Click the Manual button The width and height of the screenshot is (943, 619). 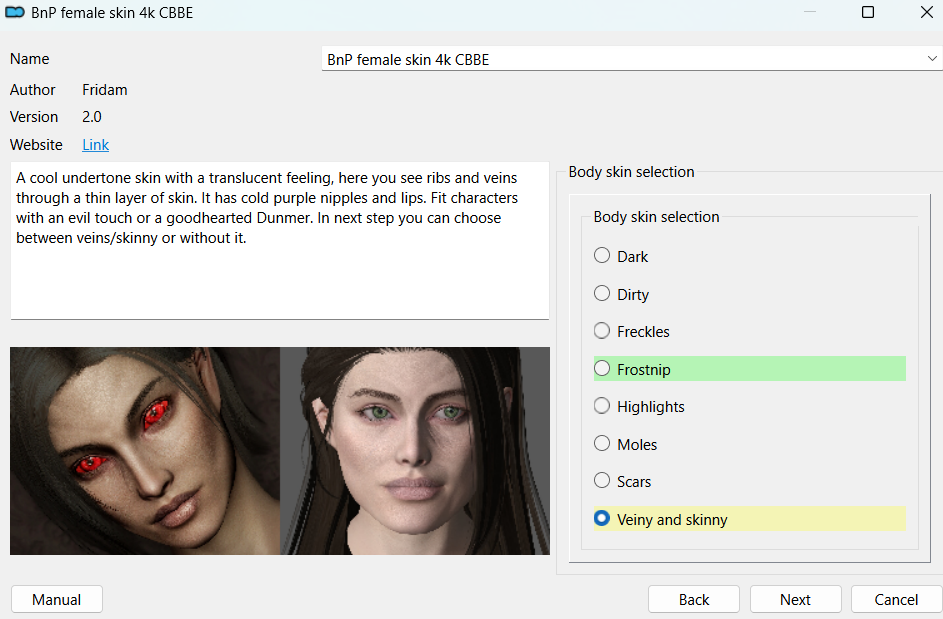(x=57, y=600)
